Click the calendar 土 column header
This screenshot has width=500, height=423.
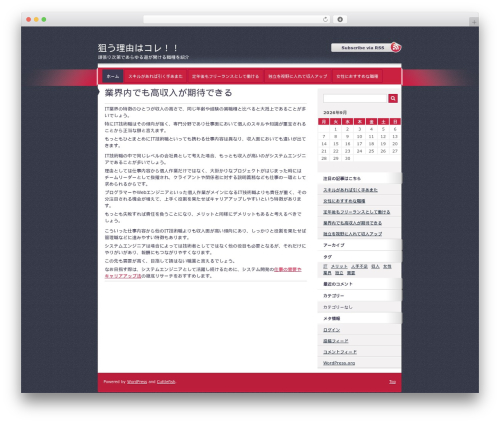[383, 122]
